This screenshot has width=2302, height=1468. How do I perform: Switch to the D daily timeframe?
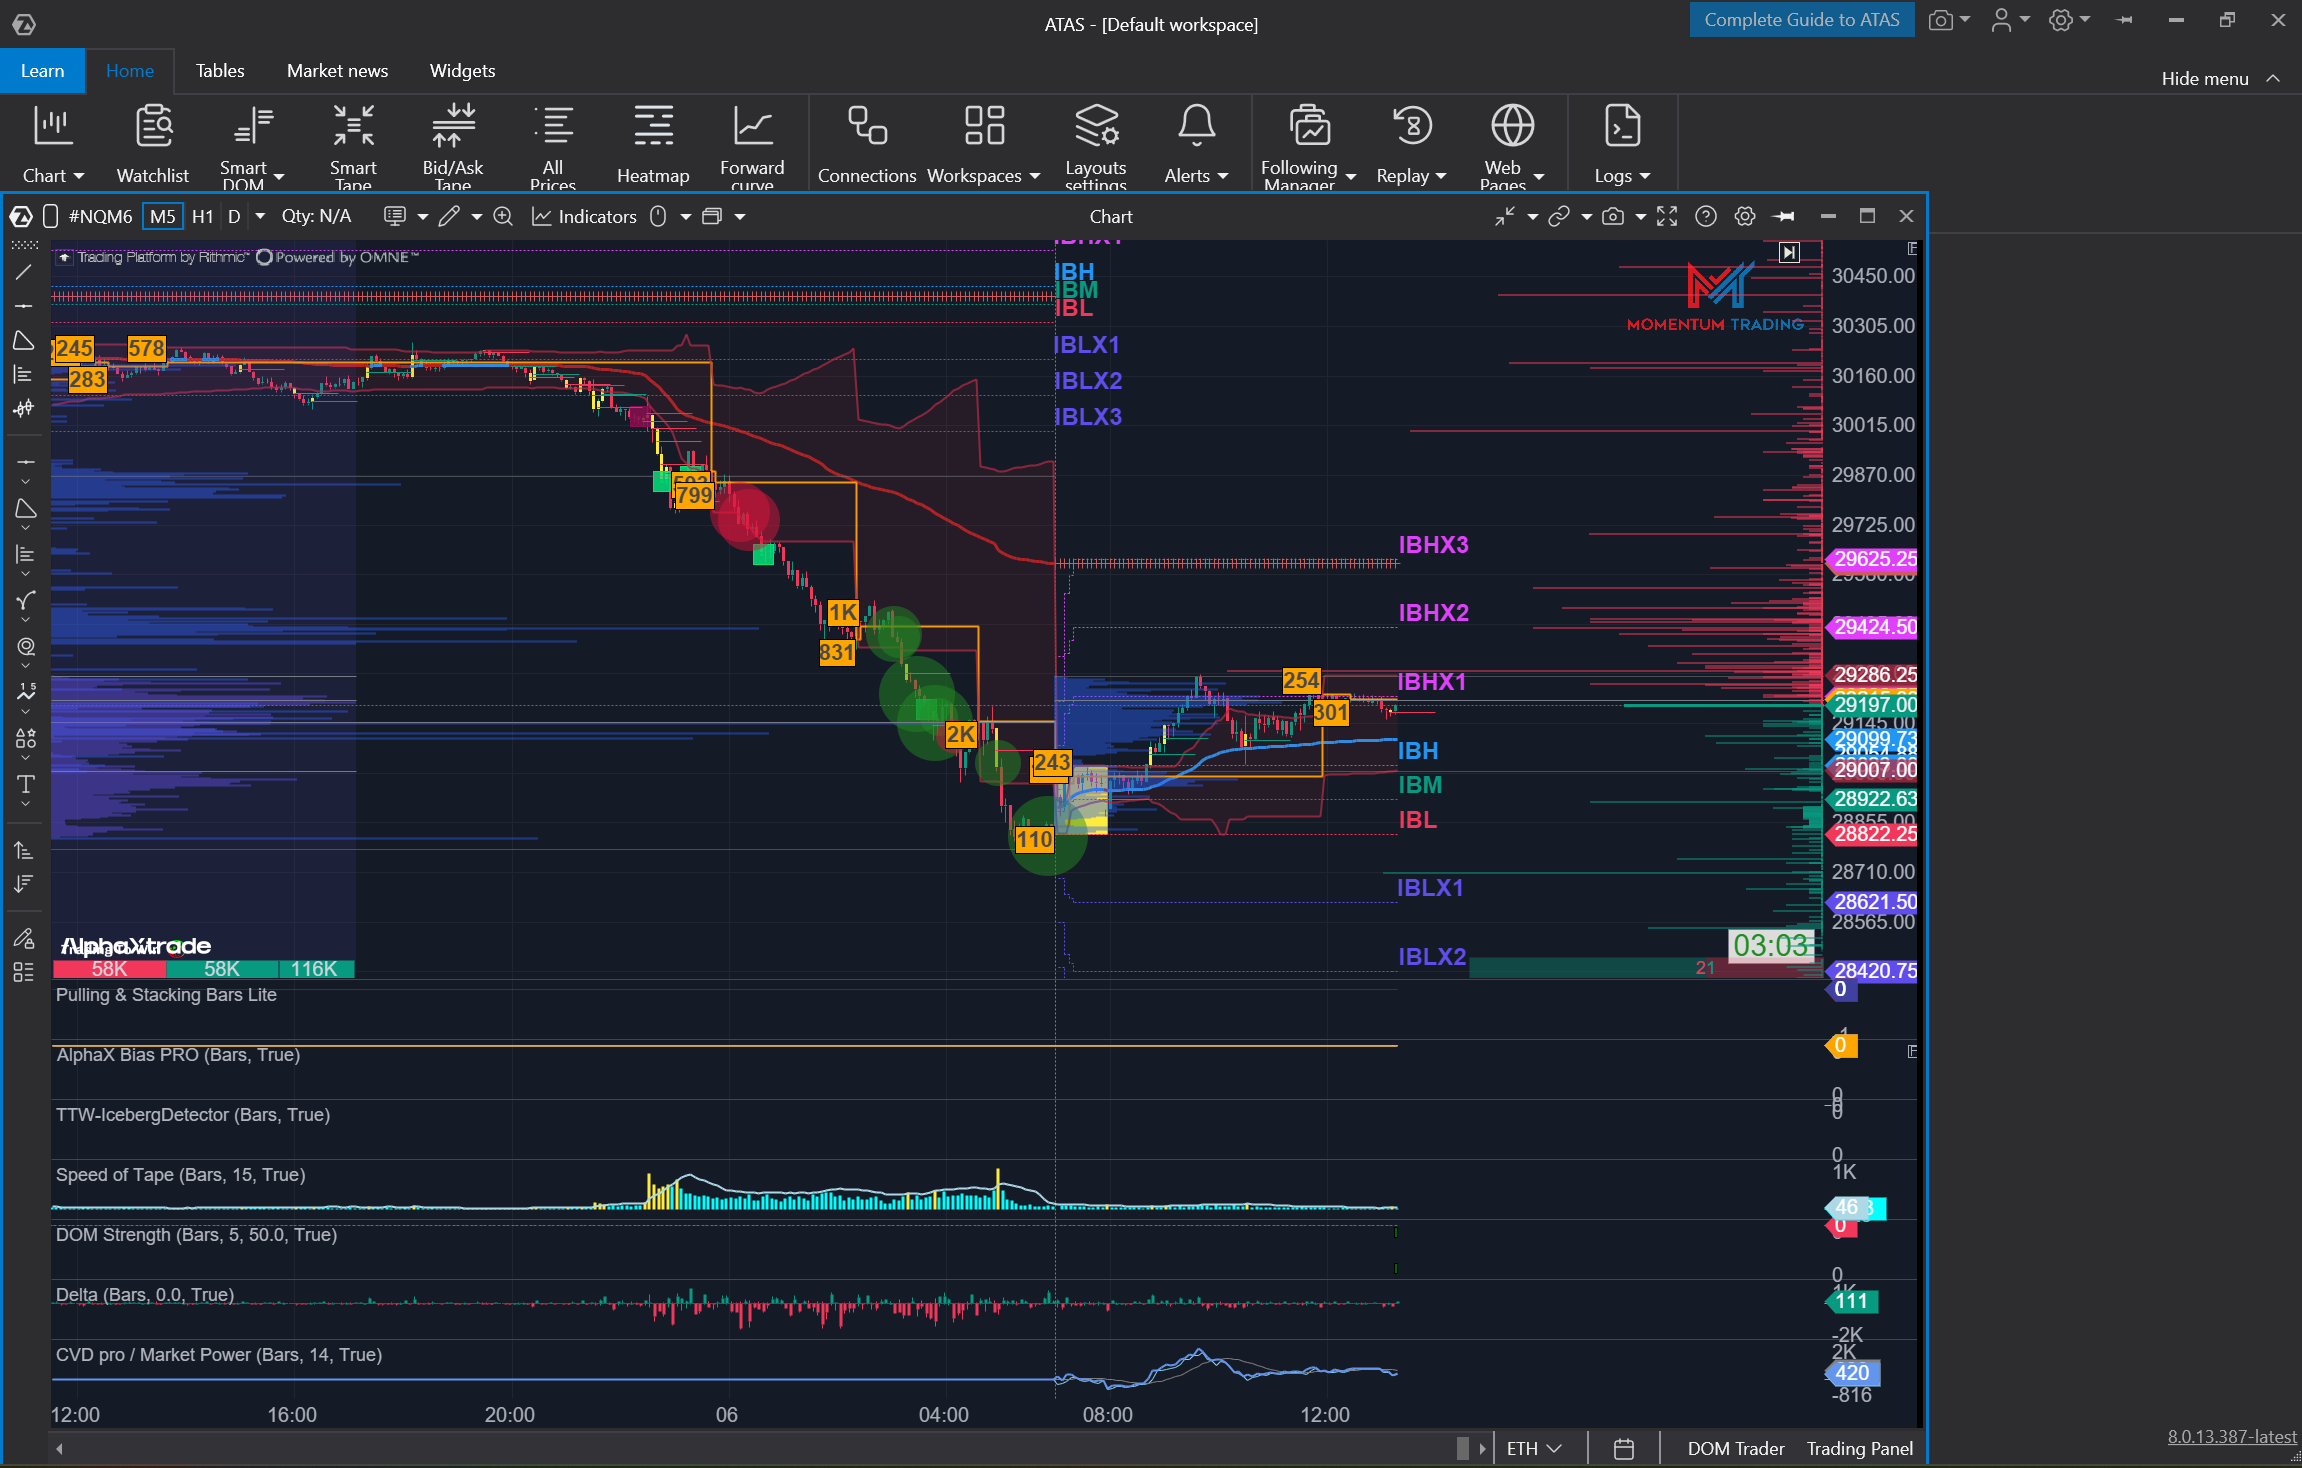(234, 216)
